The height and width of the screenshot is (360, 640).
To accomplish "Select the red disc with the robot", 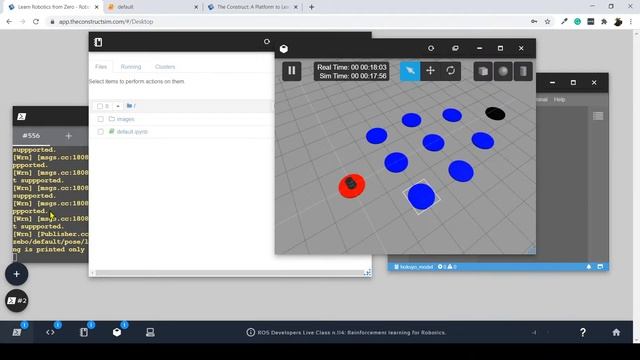I will tap(351, 186).
